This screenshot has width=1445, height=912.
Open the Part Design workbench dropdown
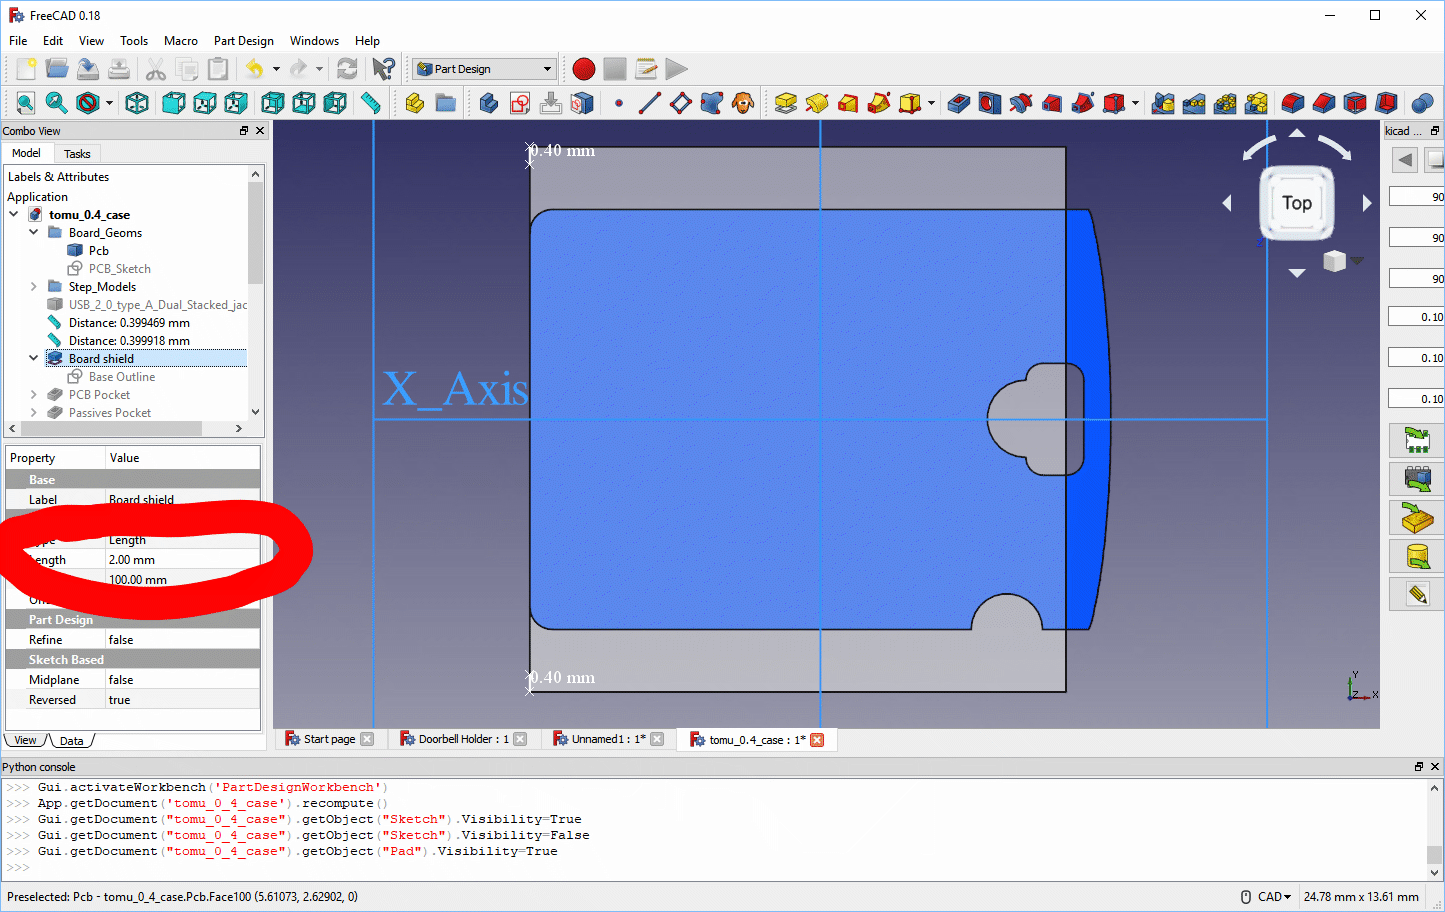(x=485, y=69)
